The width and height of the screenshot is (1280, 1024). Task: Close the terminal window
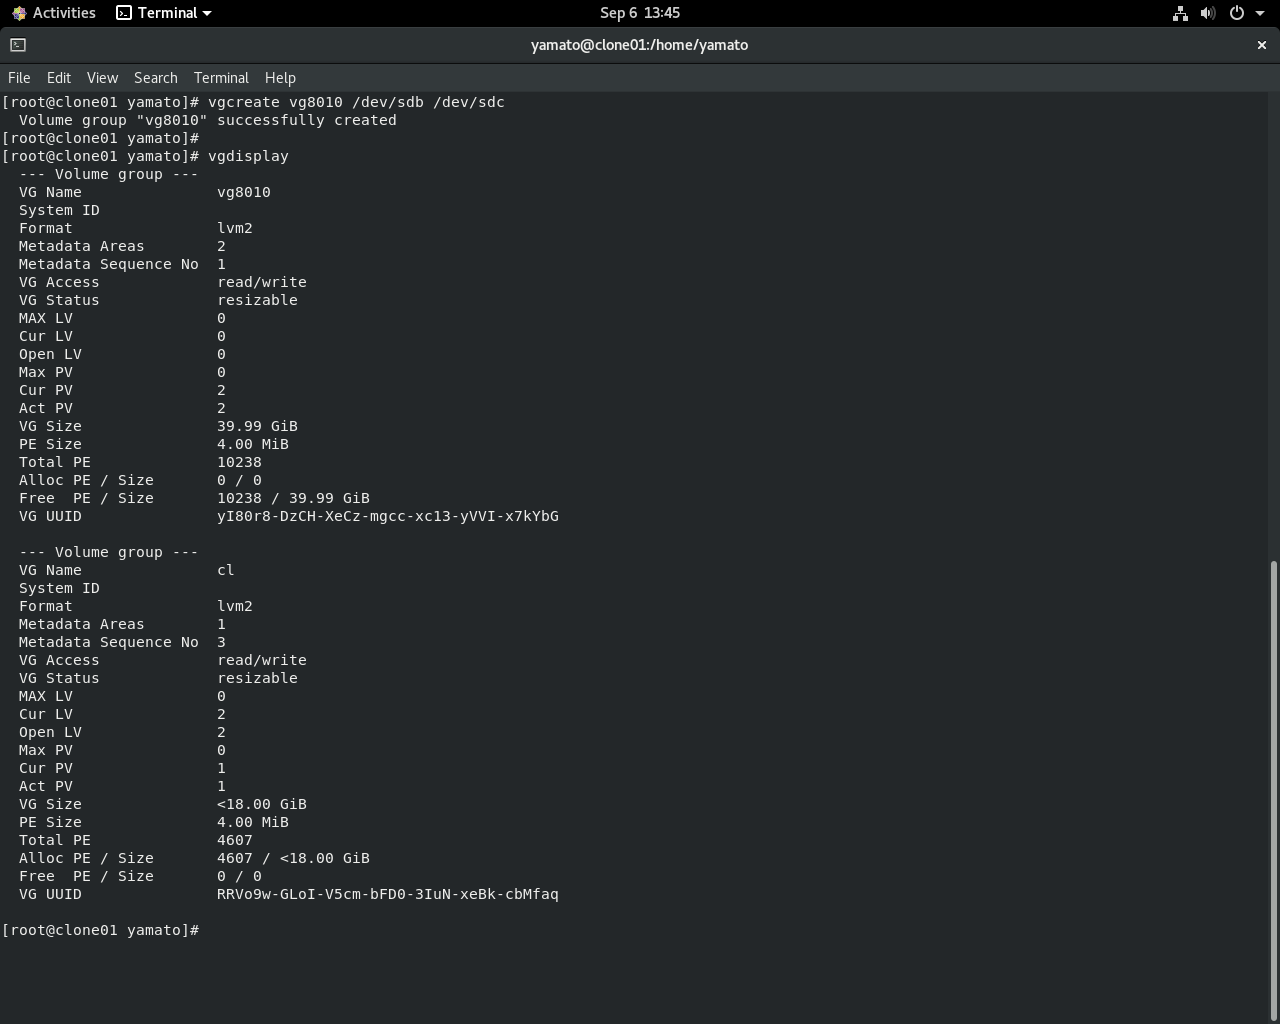tap(1261, 45)
